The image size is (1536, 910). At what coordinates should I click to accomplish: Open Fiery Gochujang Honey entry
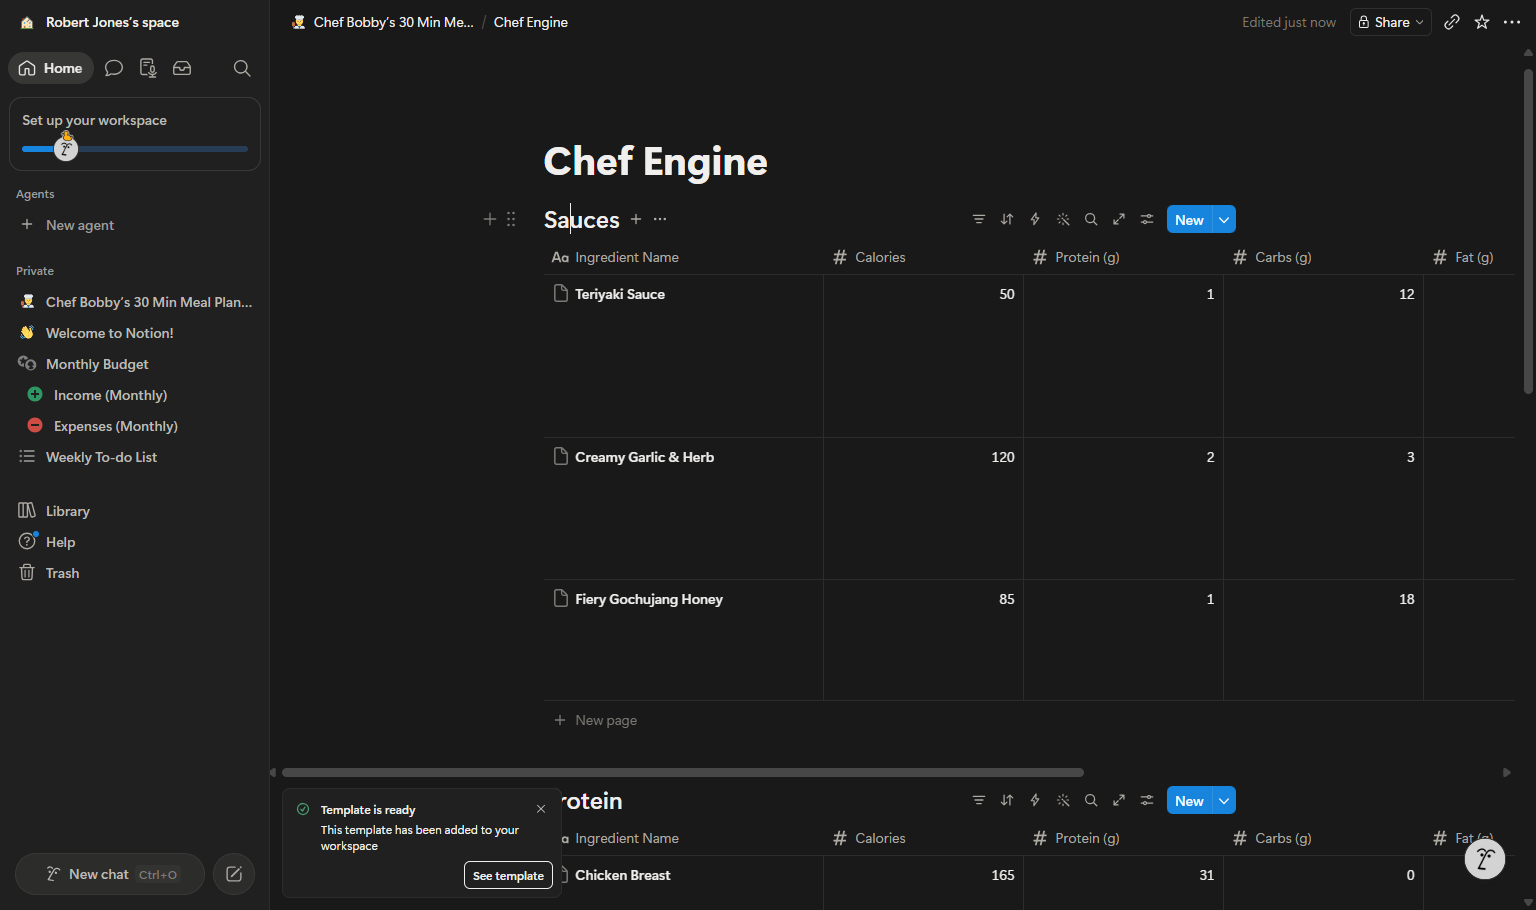click(x=649, y=599)
